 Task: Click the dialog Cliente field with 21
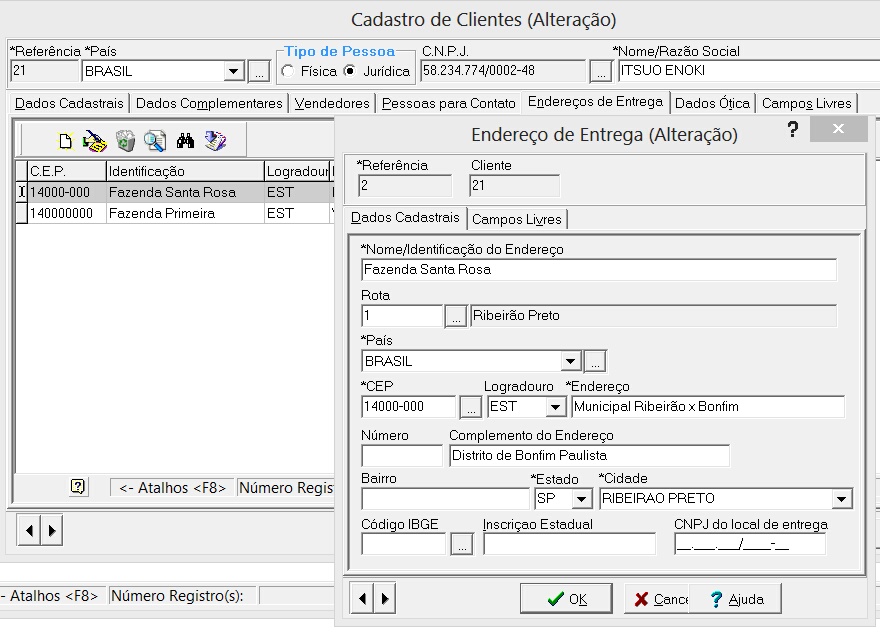coord(514,186)
